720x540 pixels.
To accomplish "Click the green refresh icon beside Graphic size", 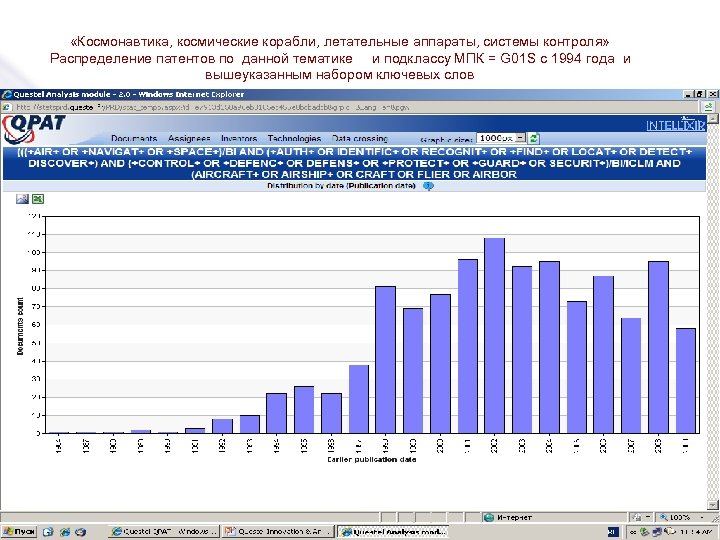I will [x=533, y=138].
